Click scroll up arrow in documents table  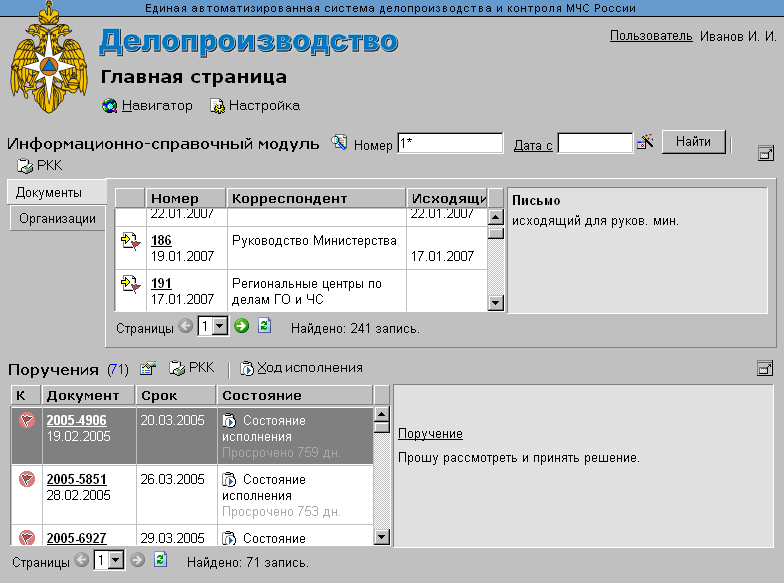coord(495,218)
